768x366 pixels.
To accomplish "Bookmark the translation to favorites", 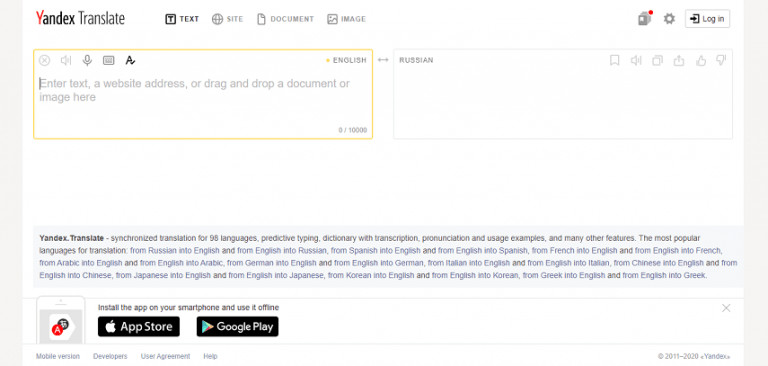I will (615, 60).
